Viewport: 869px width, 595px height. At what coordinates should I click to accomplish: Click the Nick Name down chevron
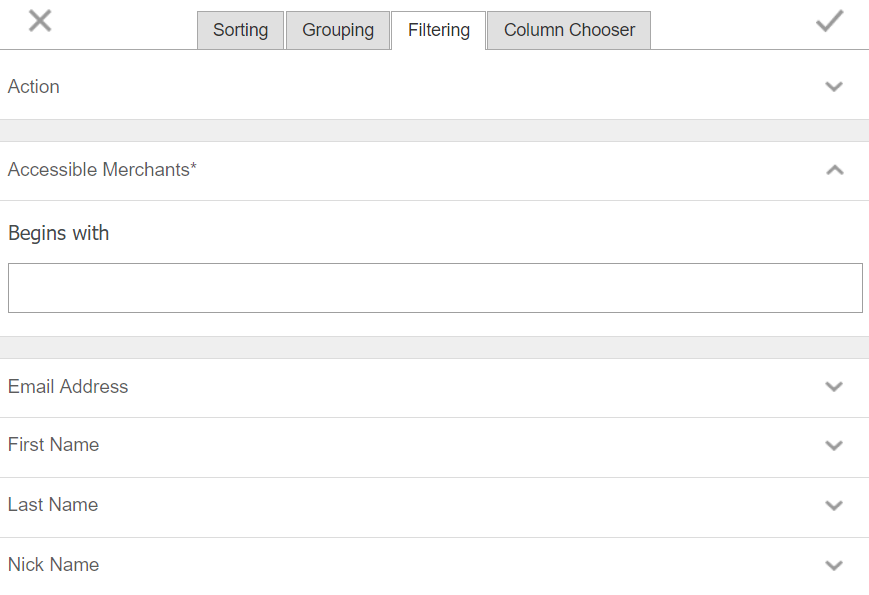tap(834, 566)
